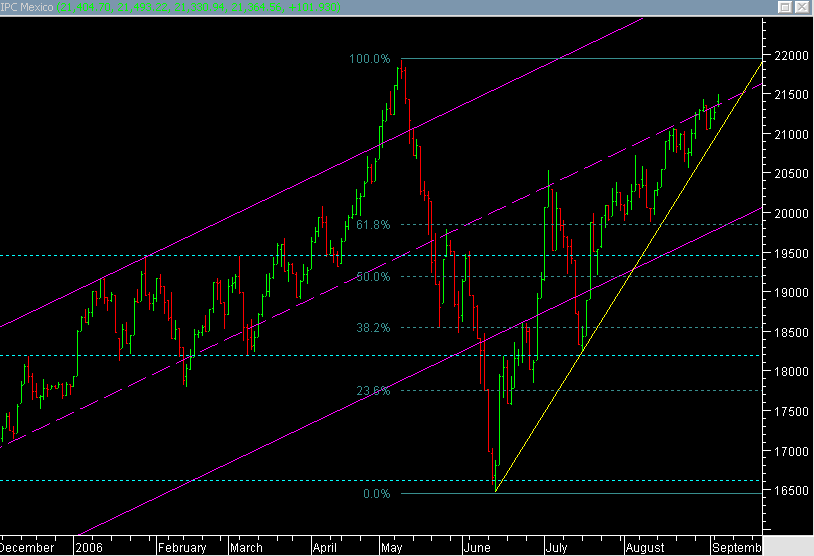Viewport: 814px width, 556px height.
Task: Click the 20500 price axis label
Action: [791, 174]
